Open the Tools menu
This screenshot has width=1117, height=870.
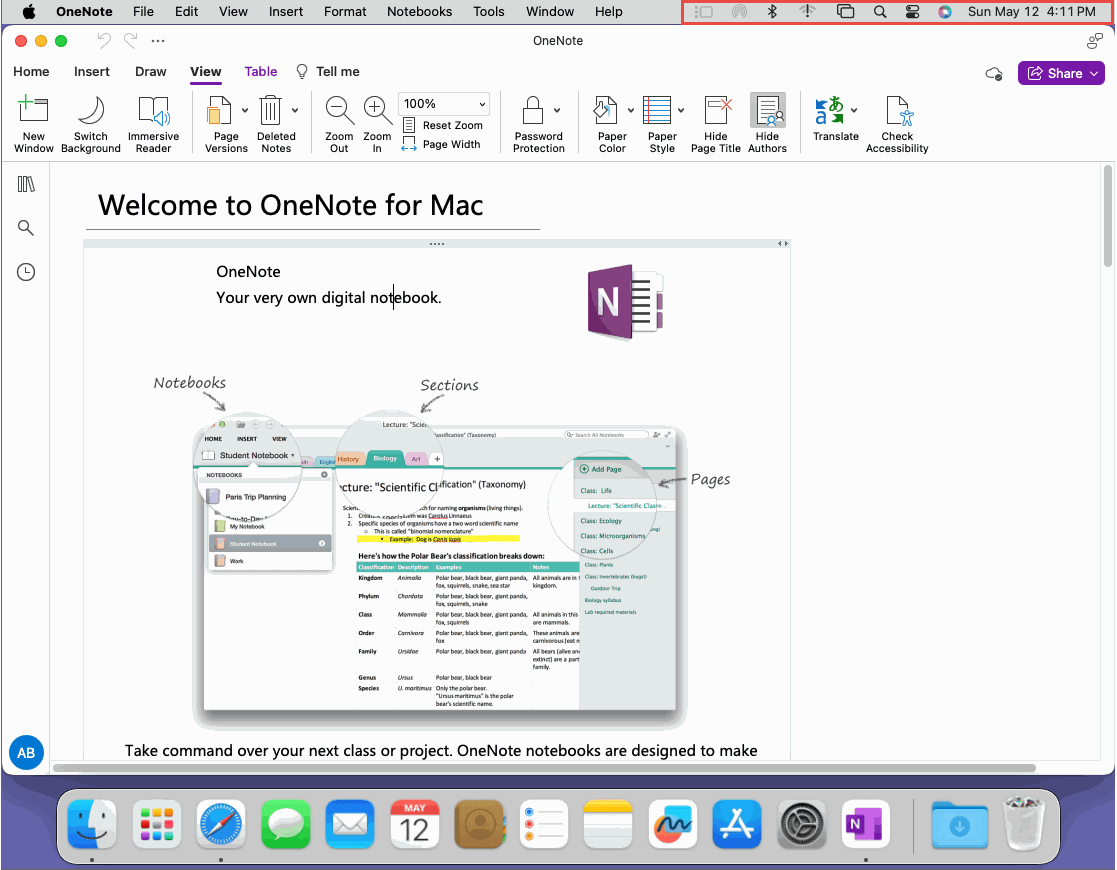[489, 11]
